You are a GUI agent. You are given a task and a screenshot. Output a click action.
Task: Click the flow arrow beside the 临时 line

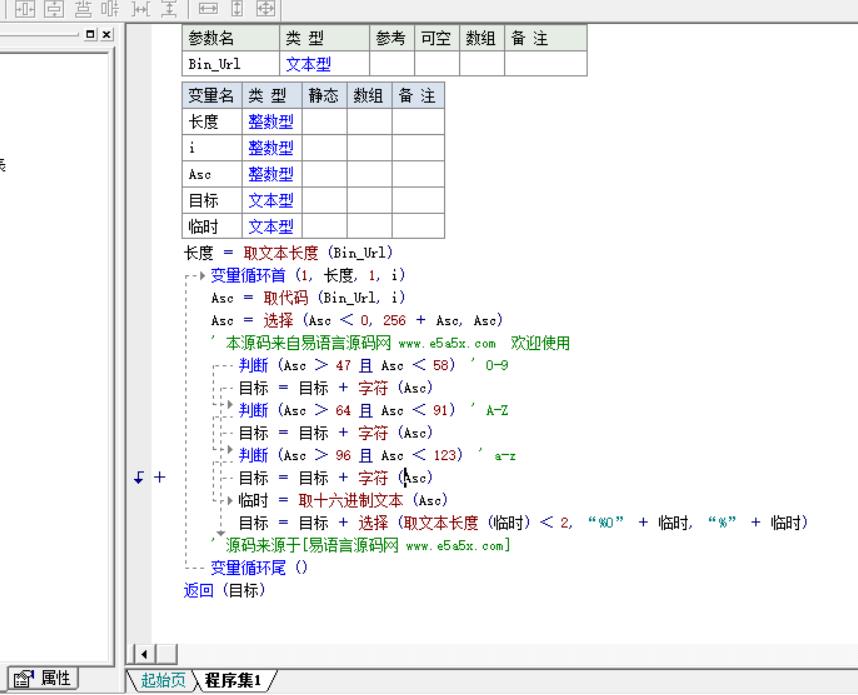(x=230, y=500)
